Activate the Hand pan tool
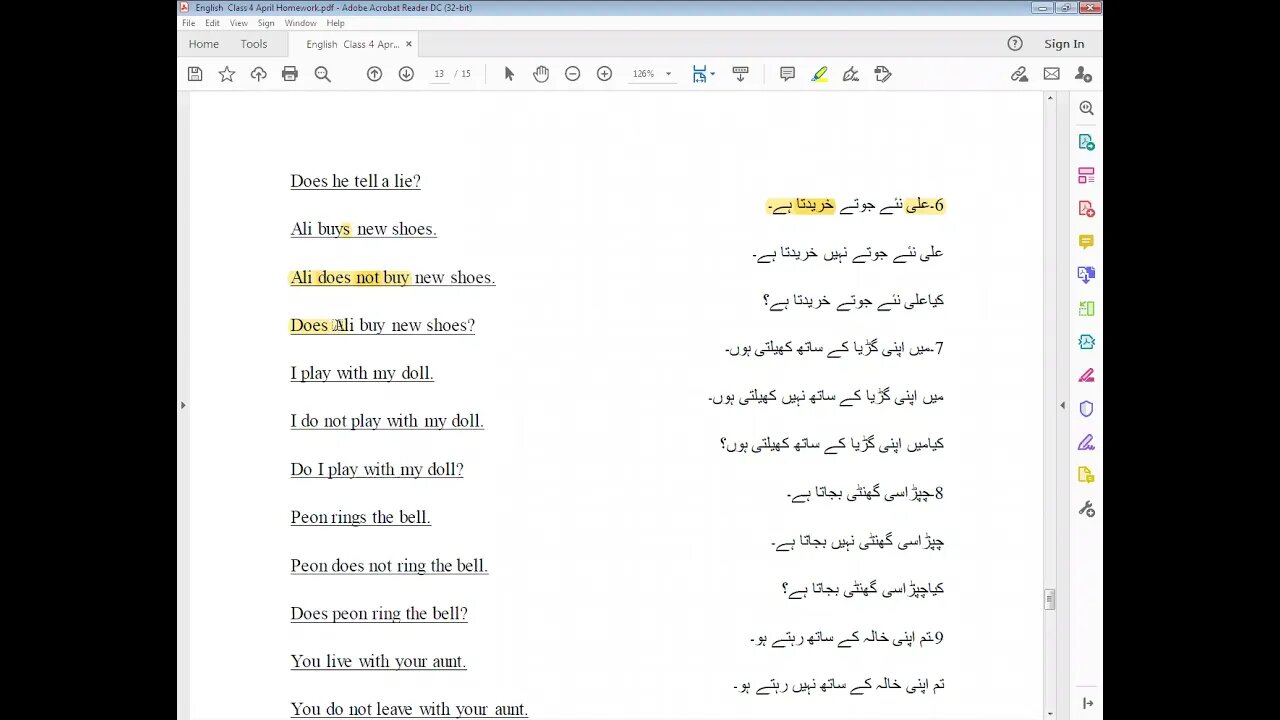The height and width of the screenshot is (720, 1280). pyautogui.click(x=541, y=74)
